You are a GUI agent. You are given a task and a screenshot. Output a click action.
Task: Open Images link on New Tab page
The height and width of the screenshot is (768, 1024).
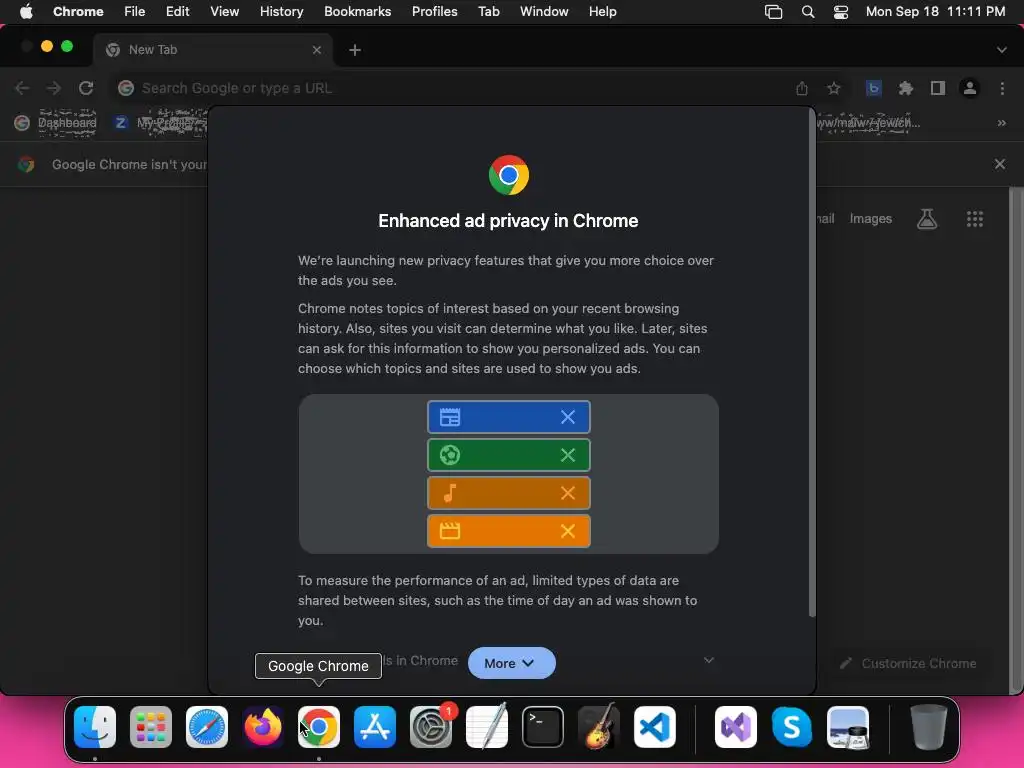(x=871, y=219)
